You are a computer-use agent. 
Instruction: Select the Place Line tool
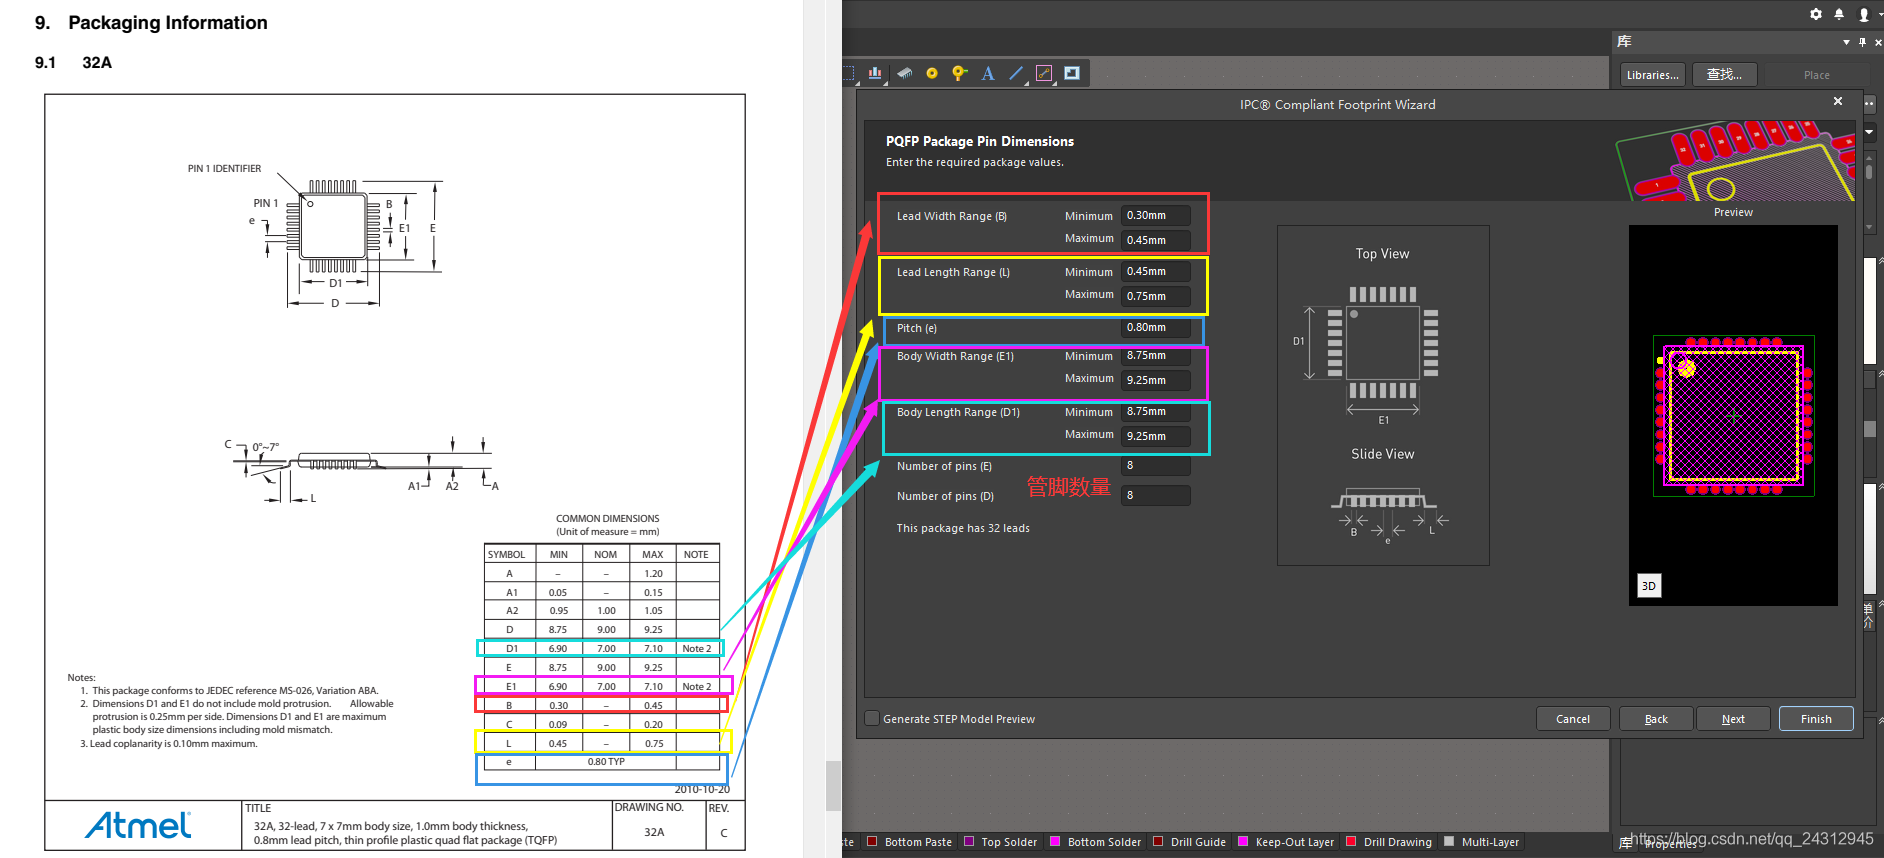pos(1016,73)
